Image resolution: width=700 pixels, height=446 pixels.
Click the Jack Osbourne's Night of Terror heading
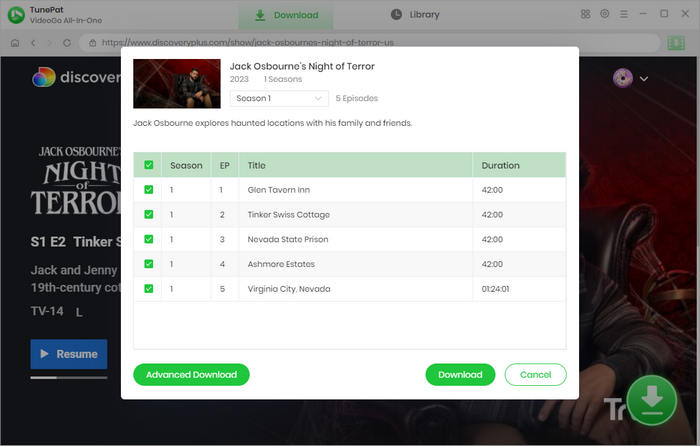pyautogui.click(x=302, y=66)
